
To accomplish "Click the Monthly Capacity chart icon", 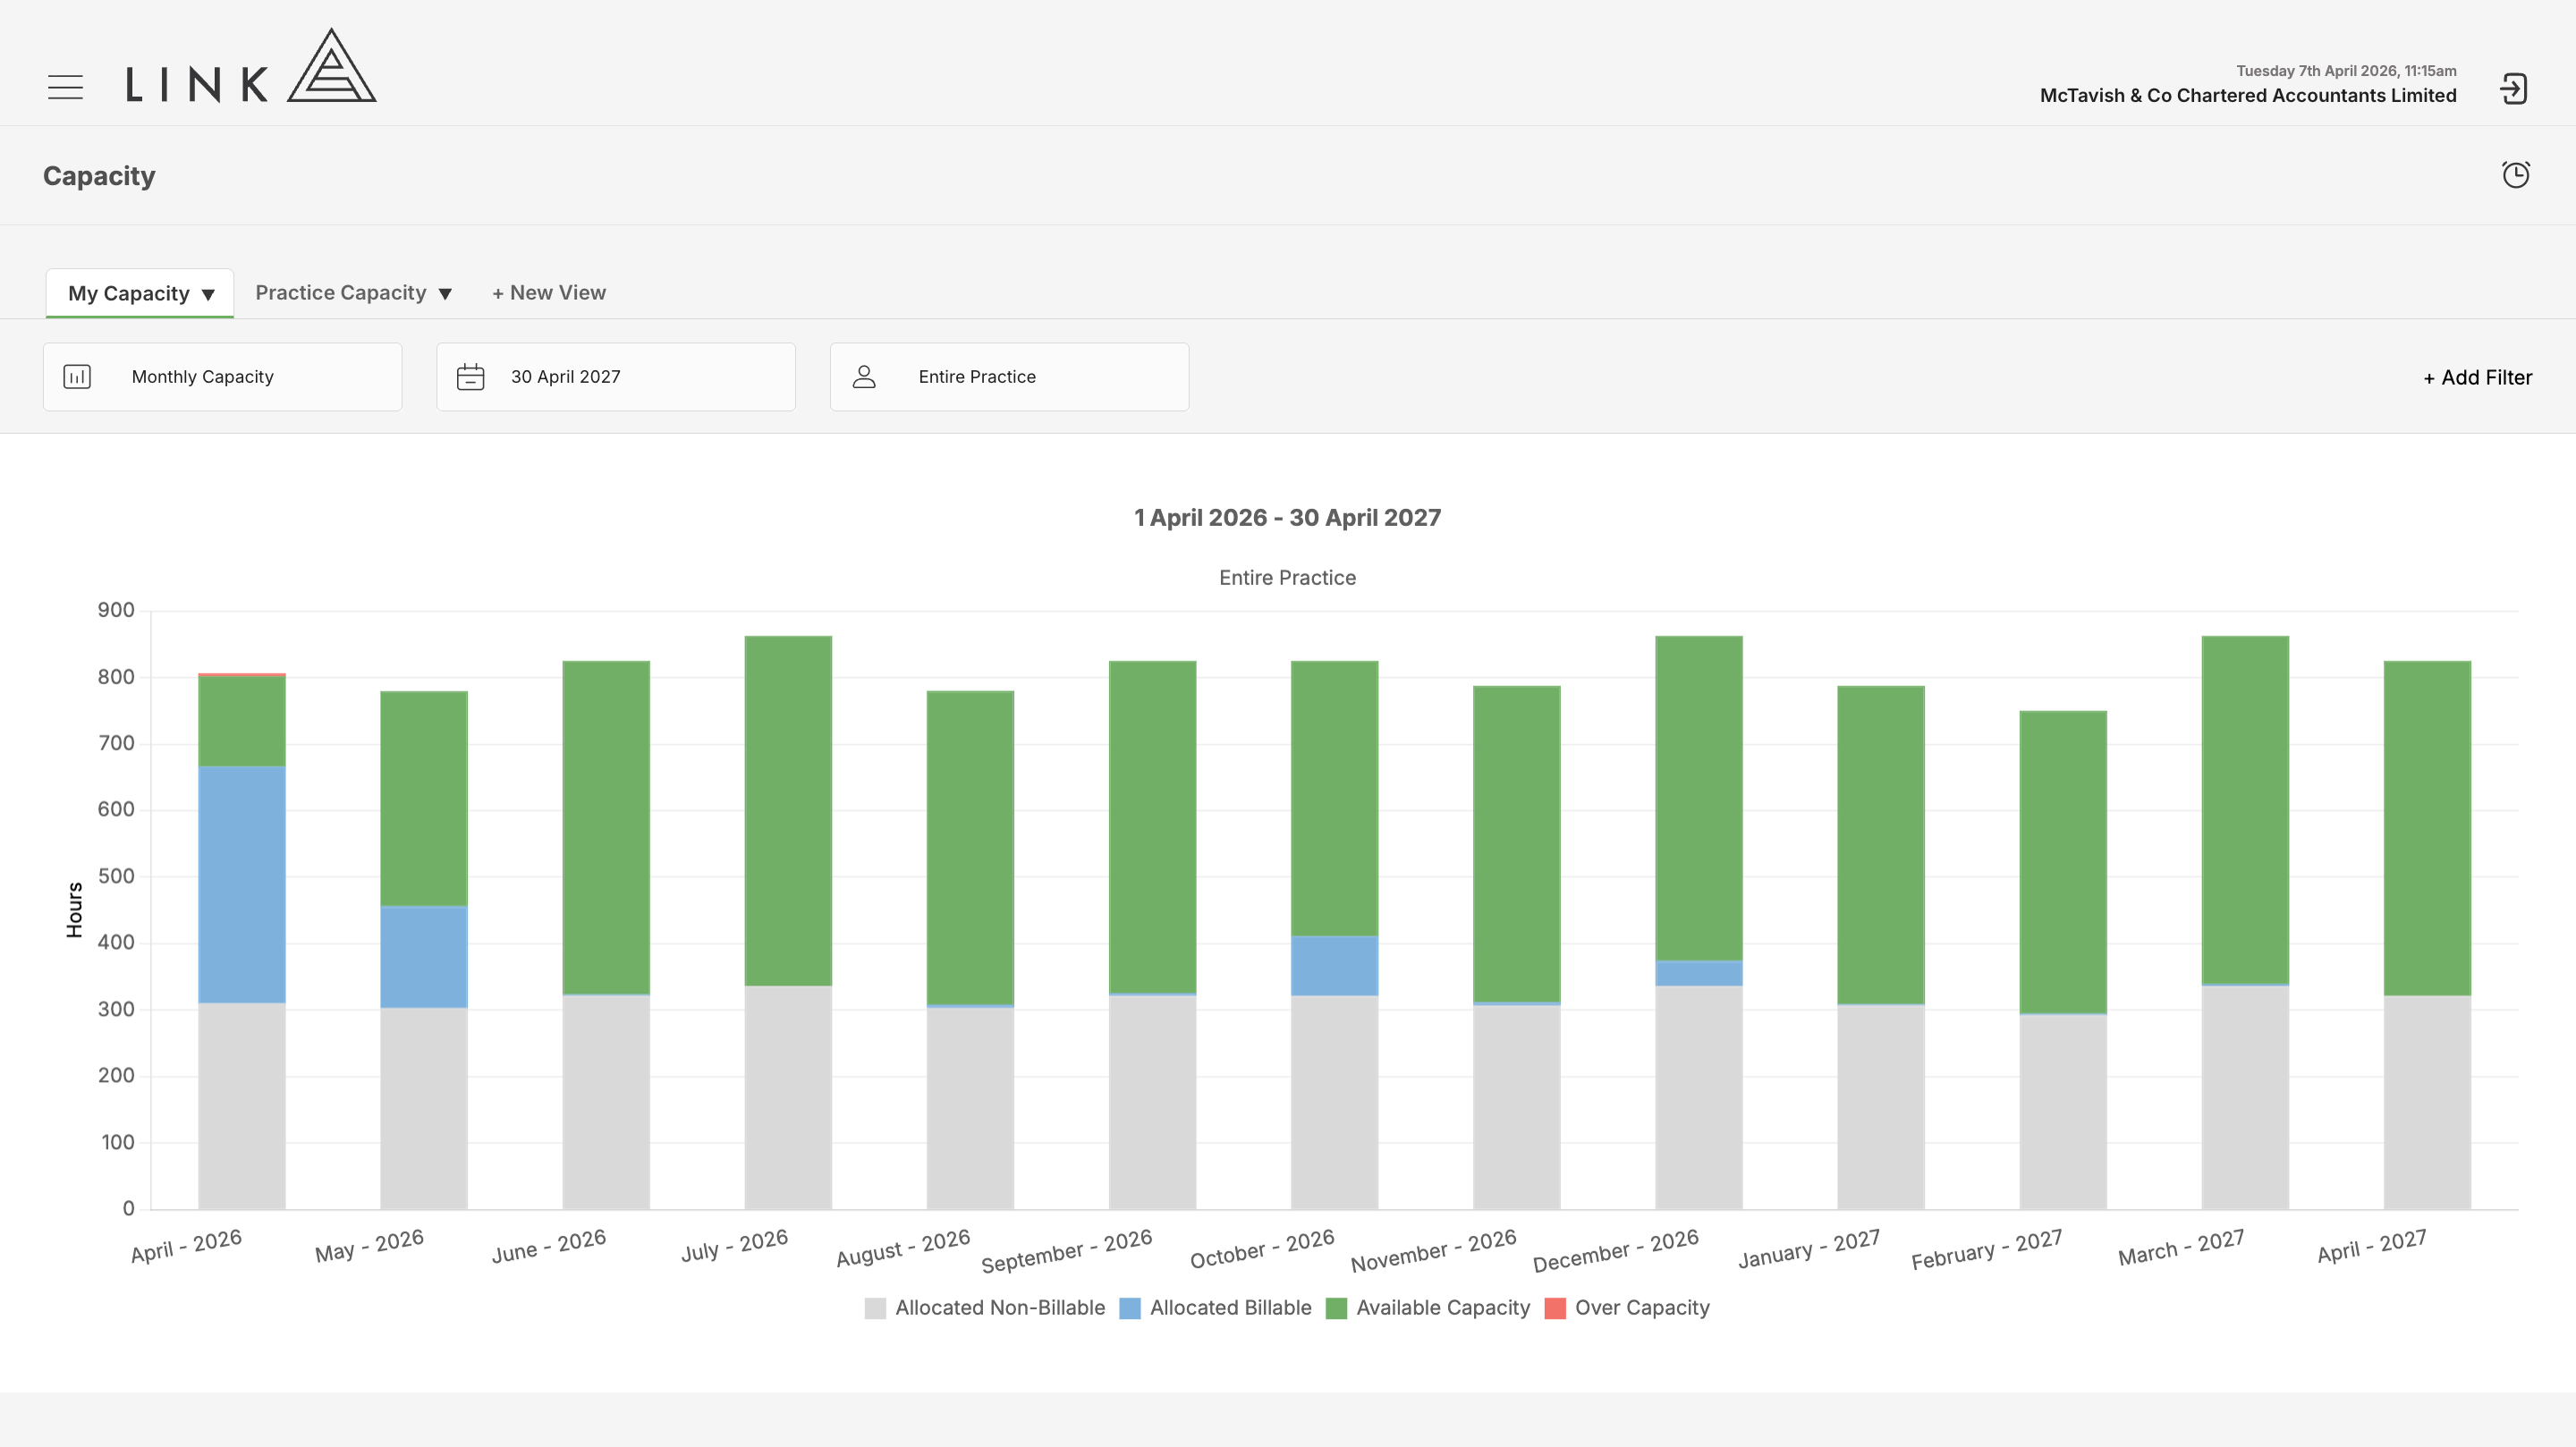I will [77, 377].
